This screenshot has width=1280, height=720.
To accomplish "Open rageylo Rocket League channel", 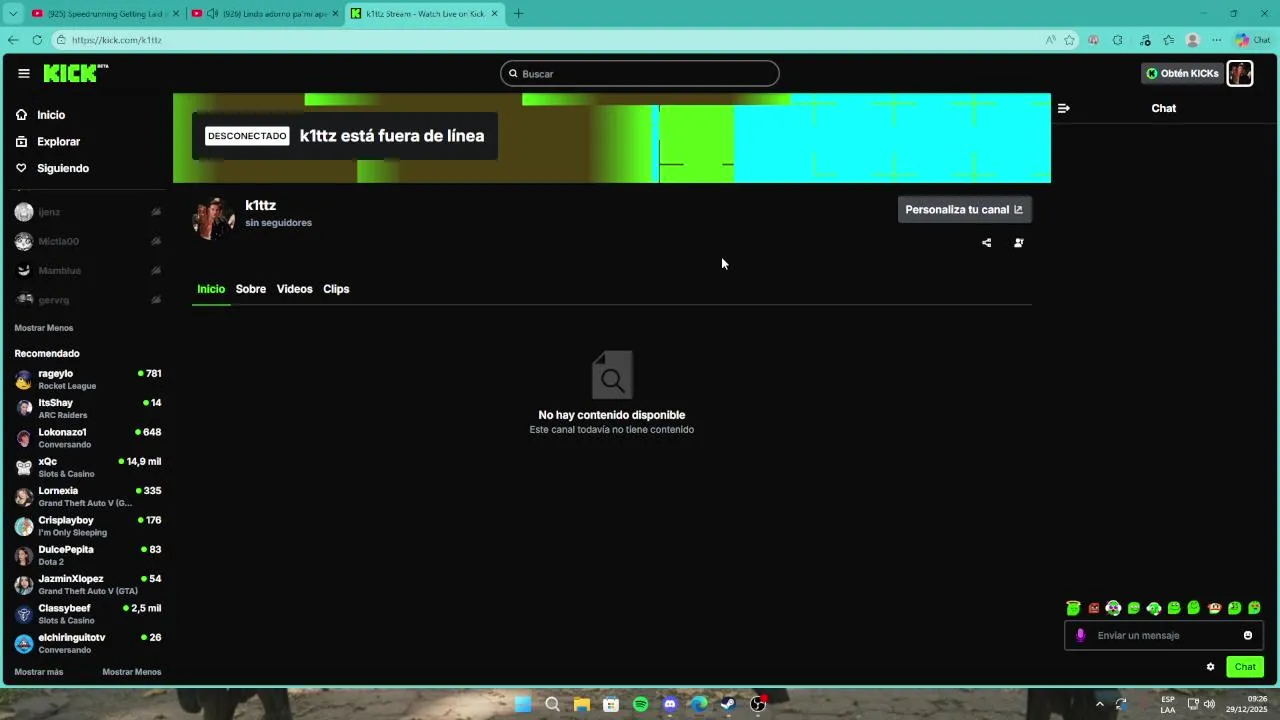I will pyautogui.click(x=88, y=379).
